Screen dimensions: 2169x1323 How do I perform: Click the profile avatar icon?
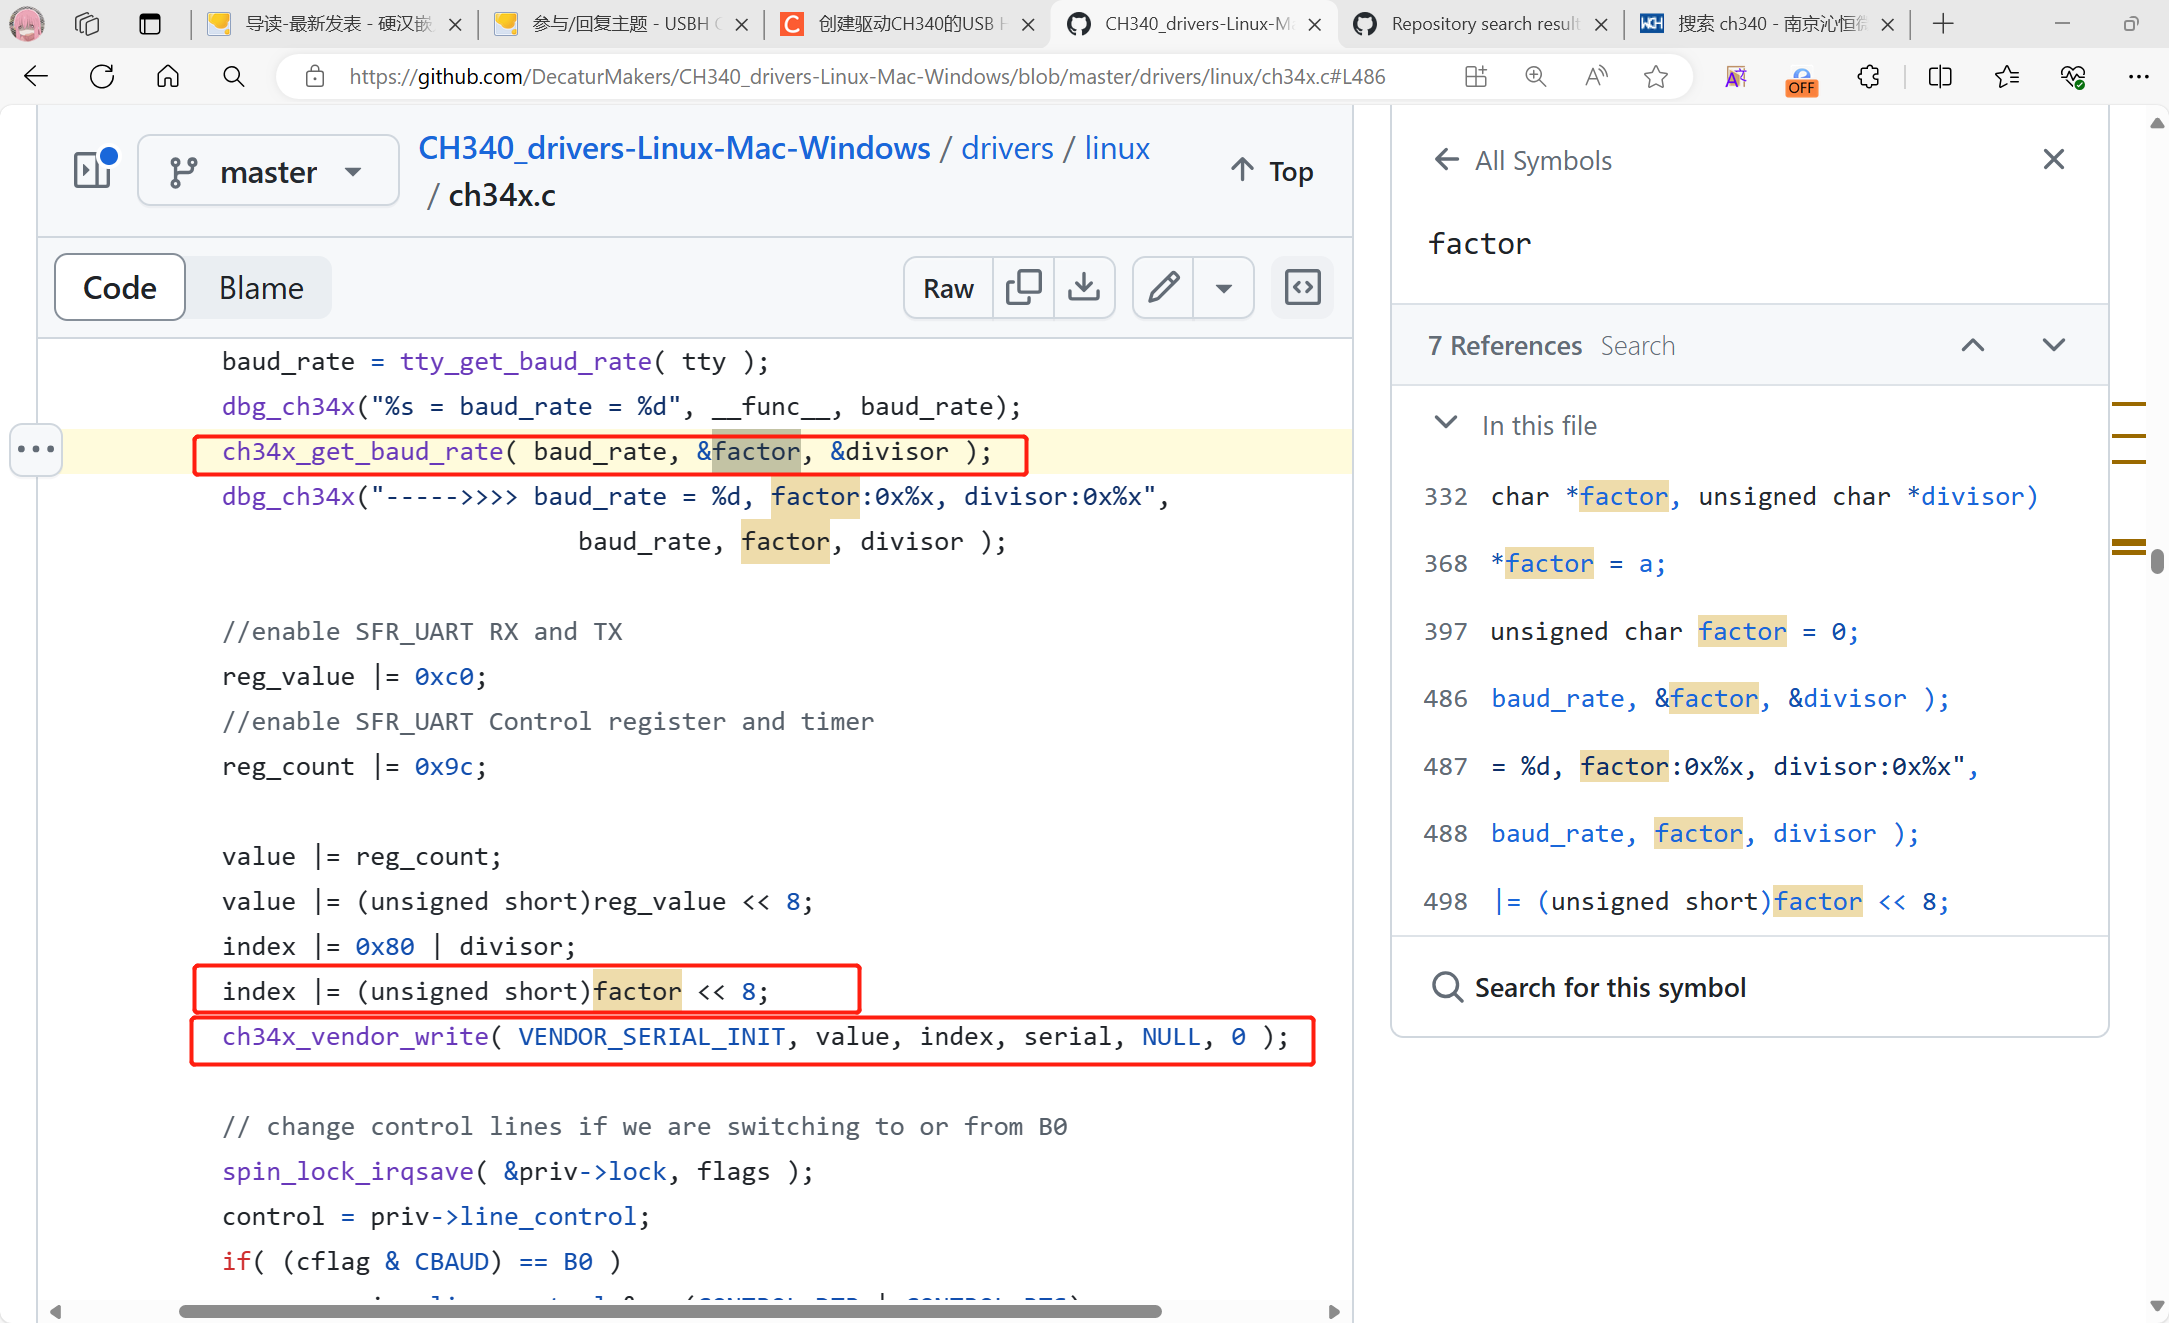tap(27, 24)
